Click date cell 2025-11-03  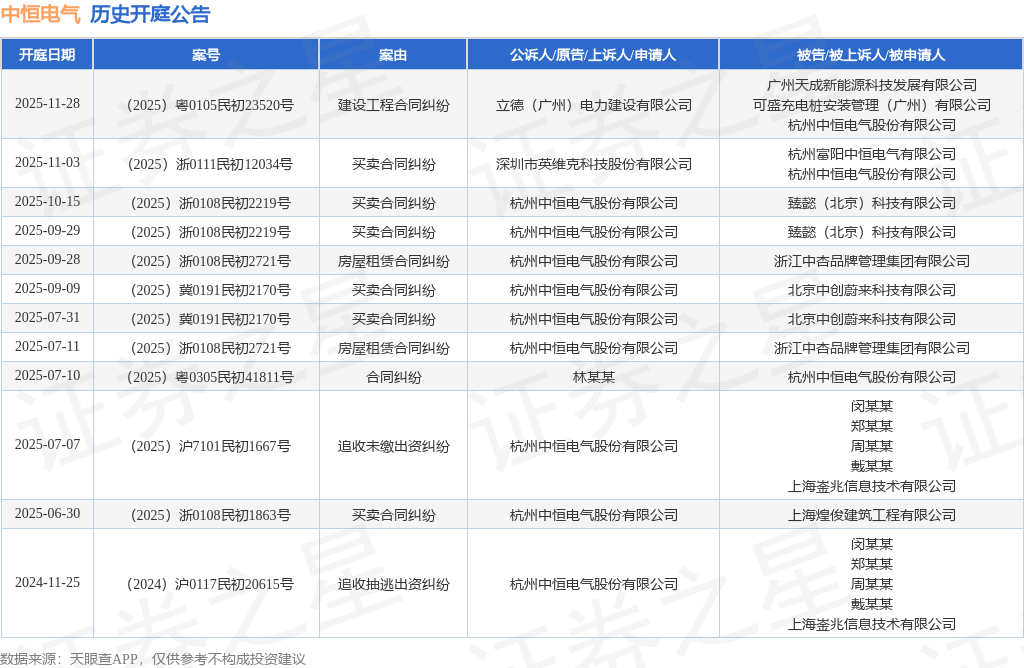47,163
